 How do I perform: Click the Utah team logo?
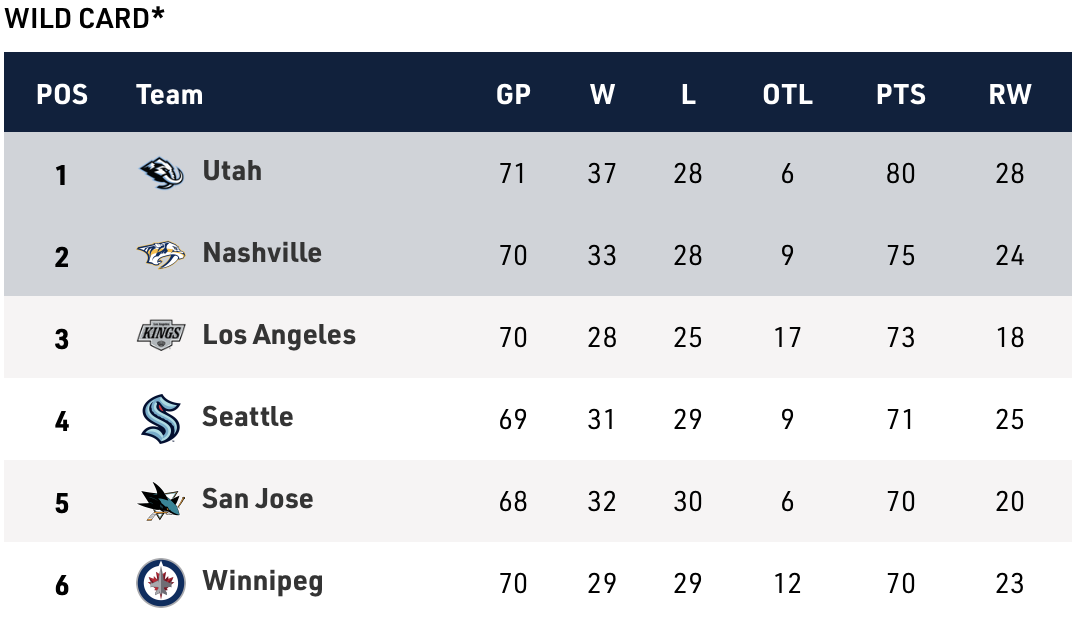(161, 173)
